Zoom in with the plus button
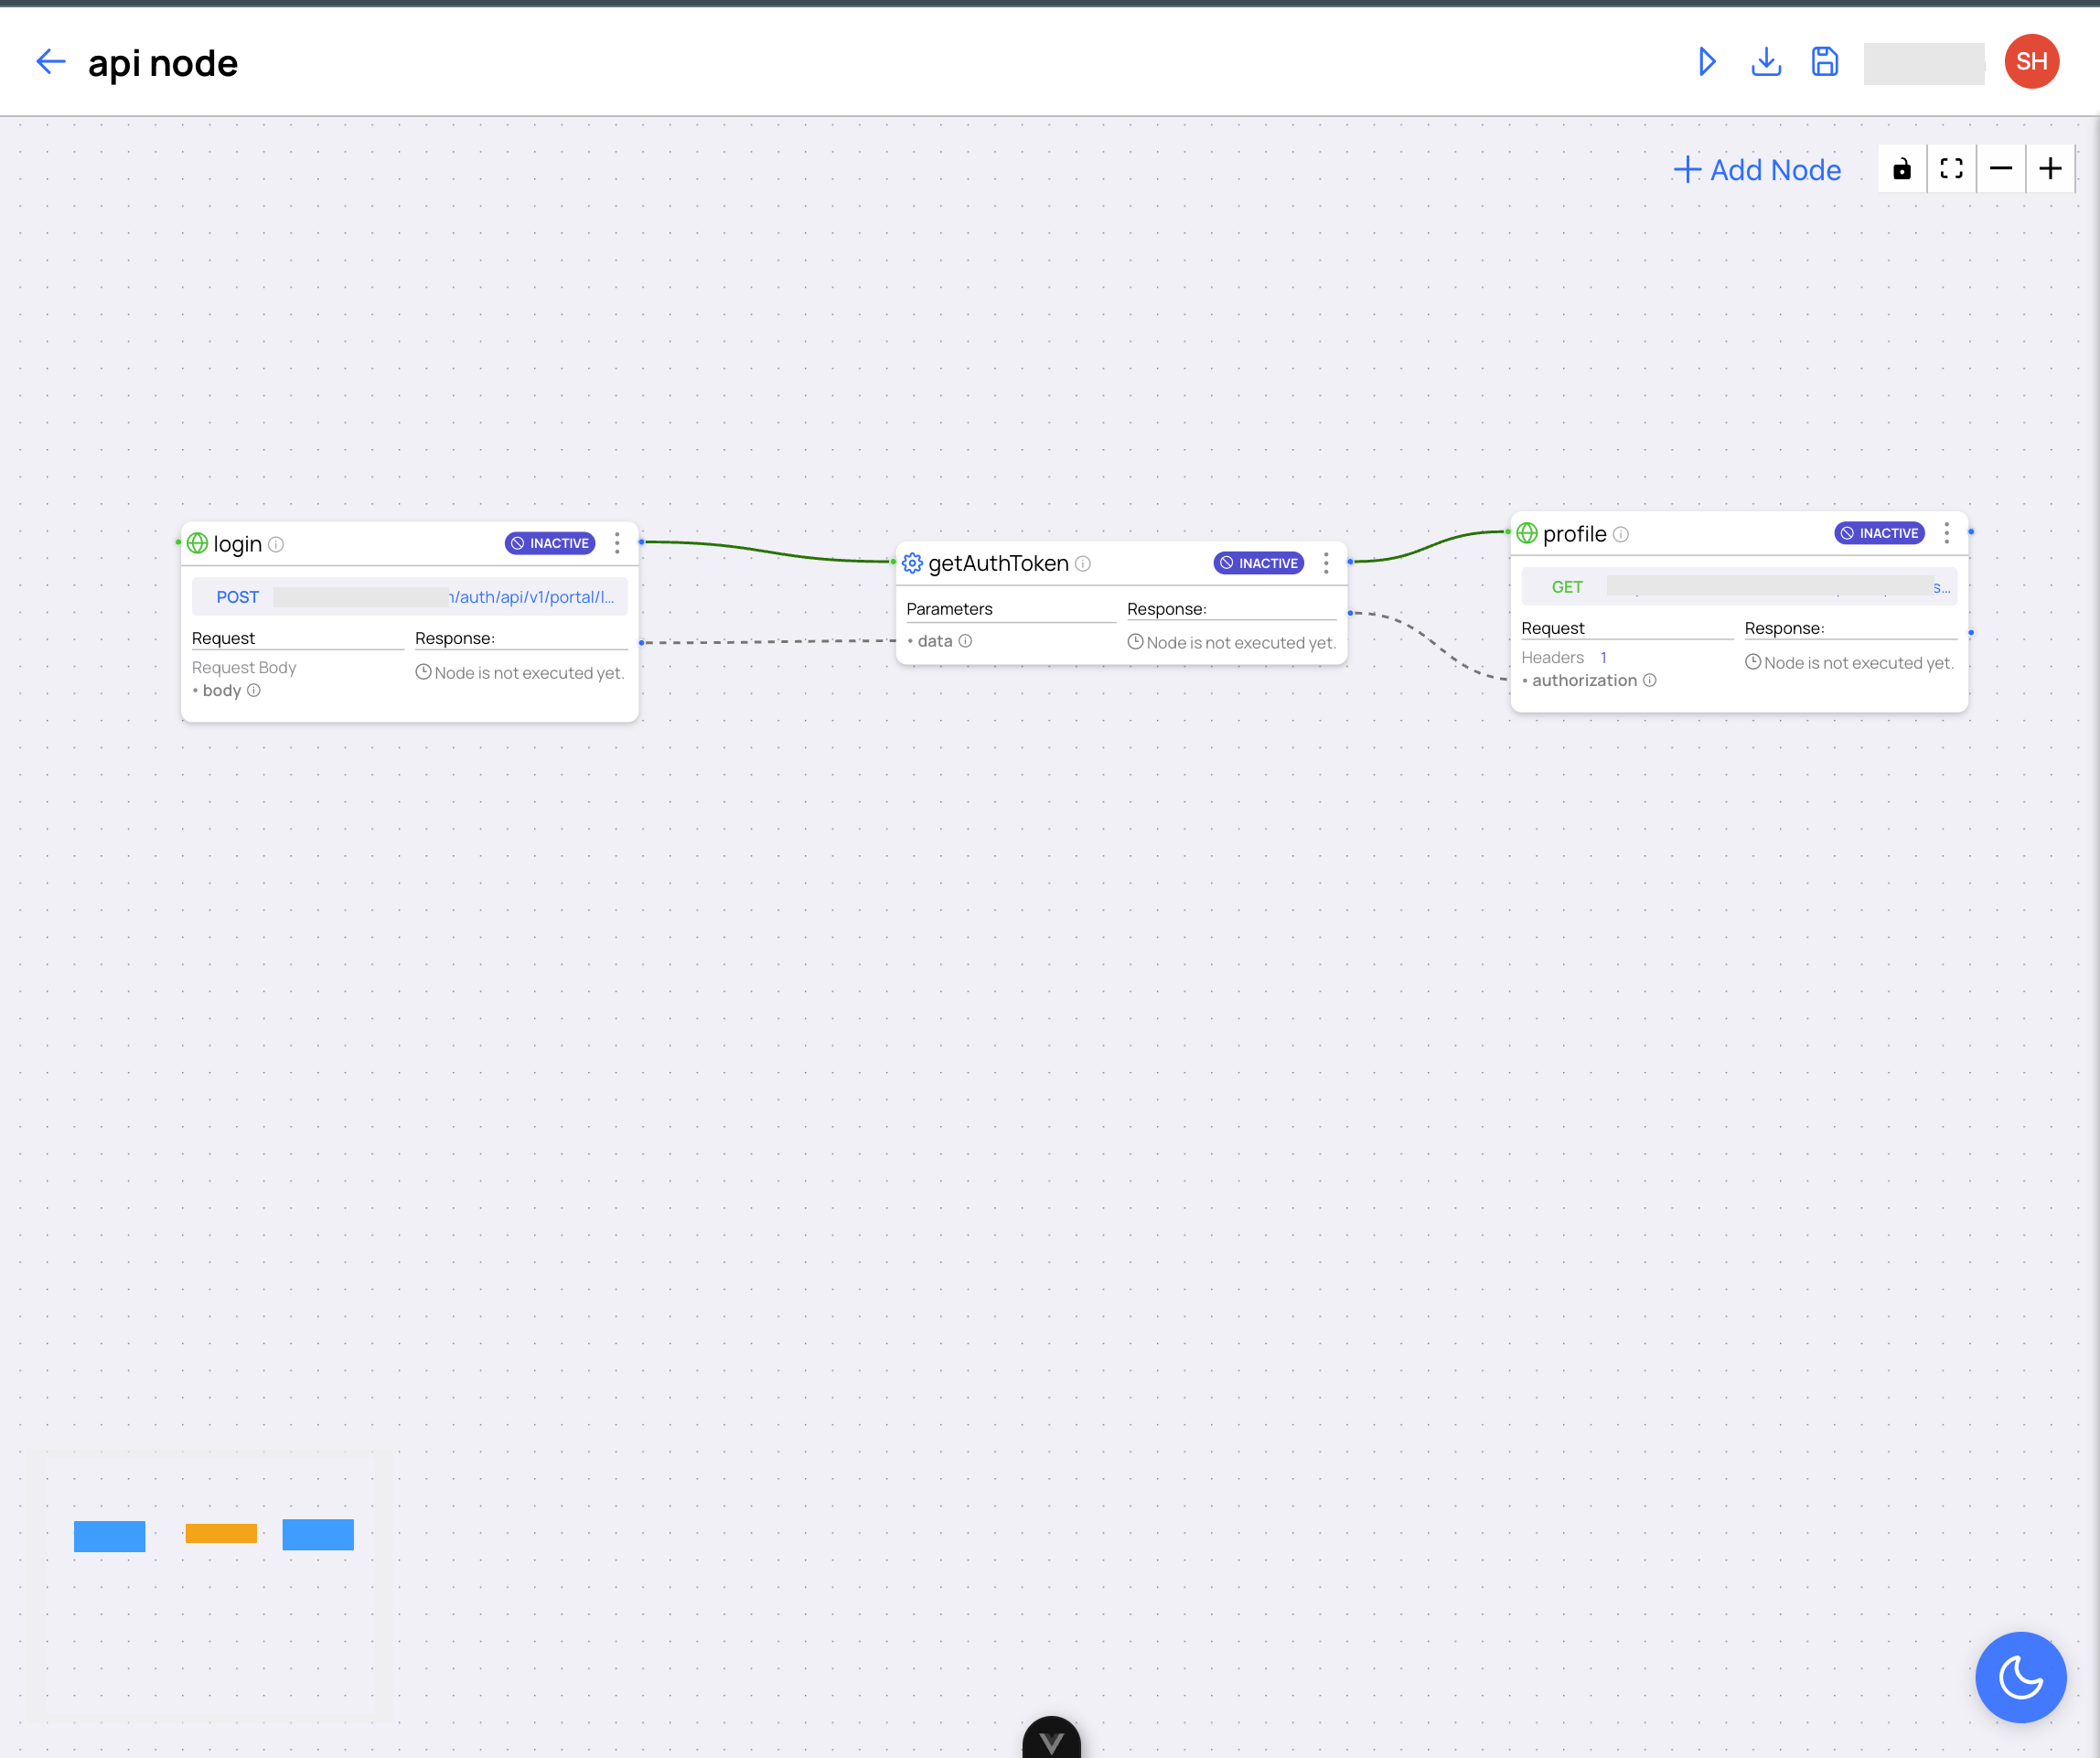2100x1758 pixels. (2050, 169)
